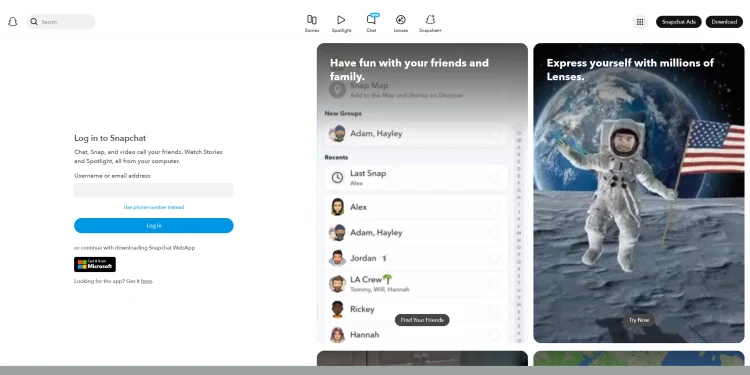Click Try Now on the Lenses card

click(x=639, y=320)
